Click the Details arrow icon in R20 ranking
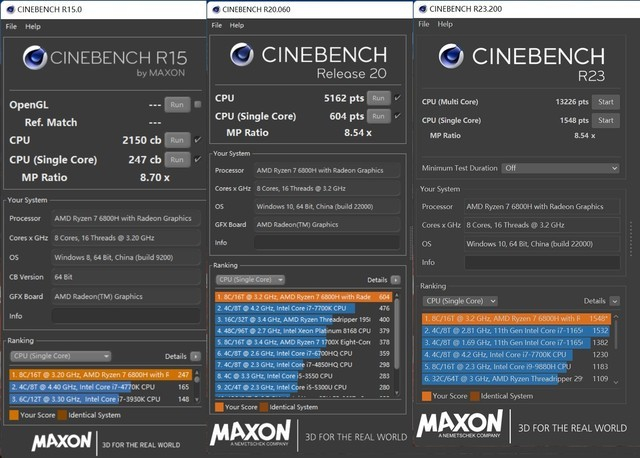Image resolution: width=640 pixels, height=458 pixels. 397,280
